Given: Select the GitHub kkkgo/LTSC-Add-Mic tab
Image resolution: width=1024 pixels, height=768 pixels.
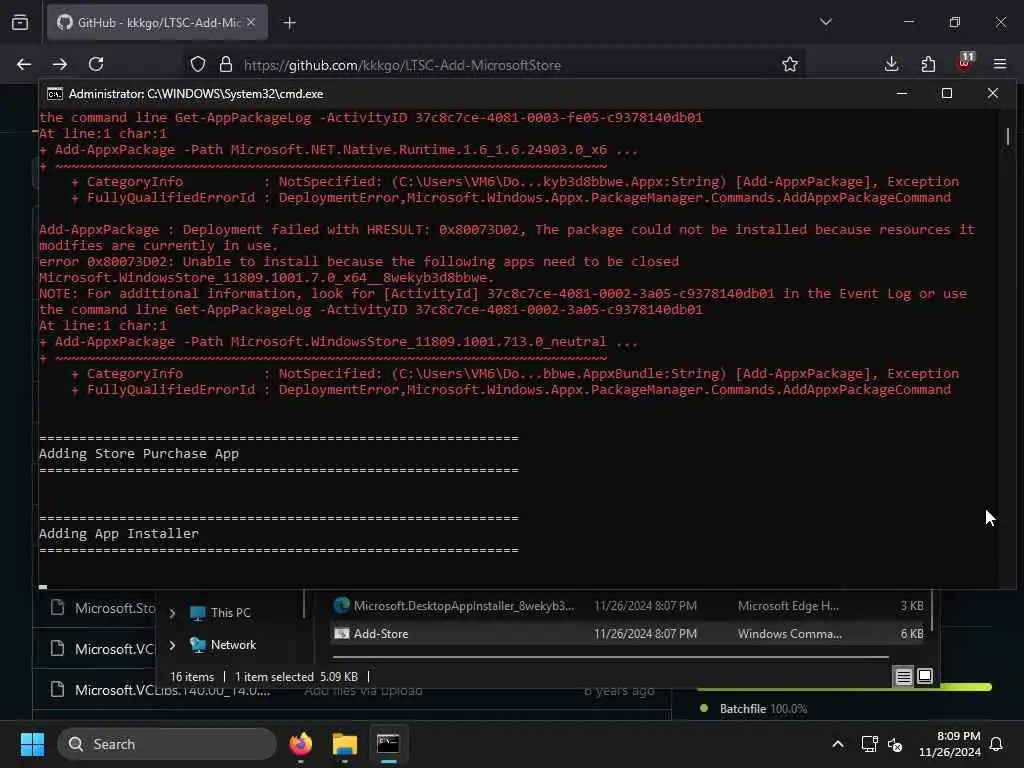Looking at the screenshot, I should pos(157,22).
